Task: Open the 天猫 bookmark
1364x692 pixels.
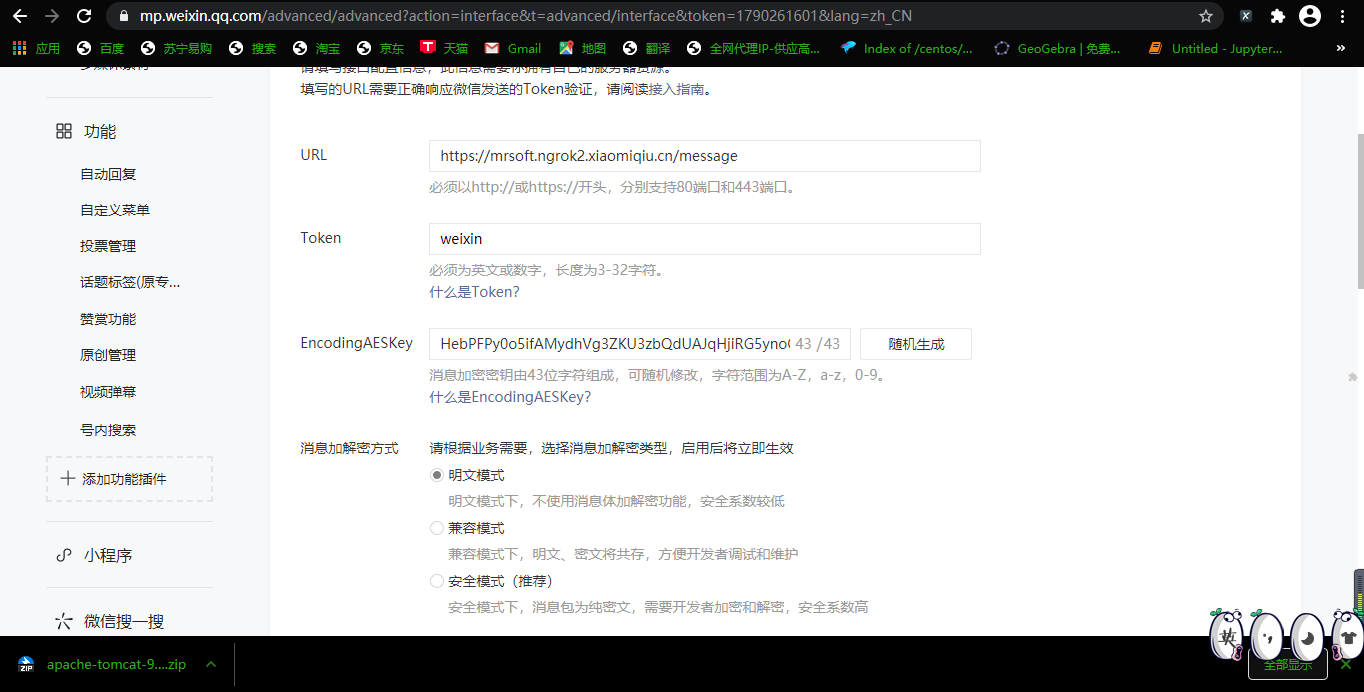Action: coord(445,48)
